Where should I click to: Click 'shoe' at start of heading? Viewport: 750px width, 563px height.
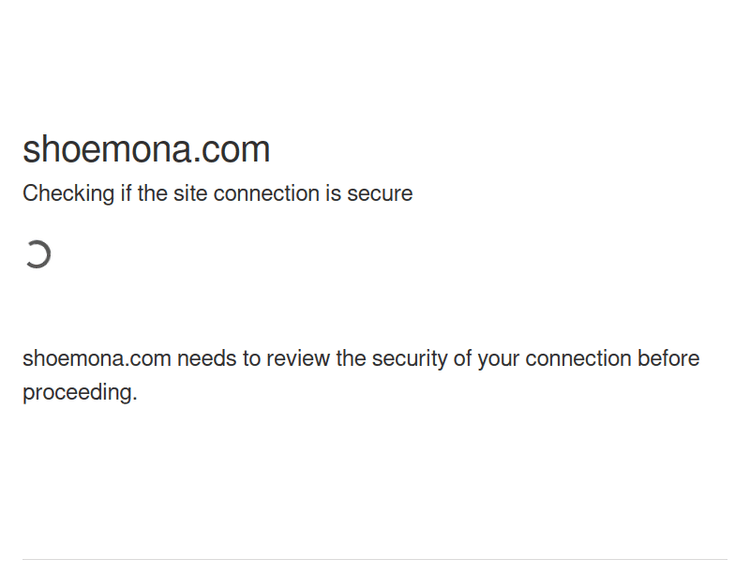tap(59, 149)
